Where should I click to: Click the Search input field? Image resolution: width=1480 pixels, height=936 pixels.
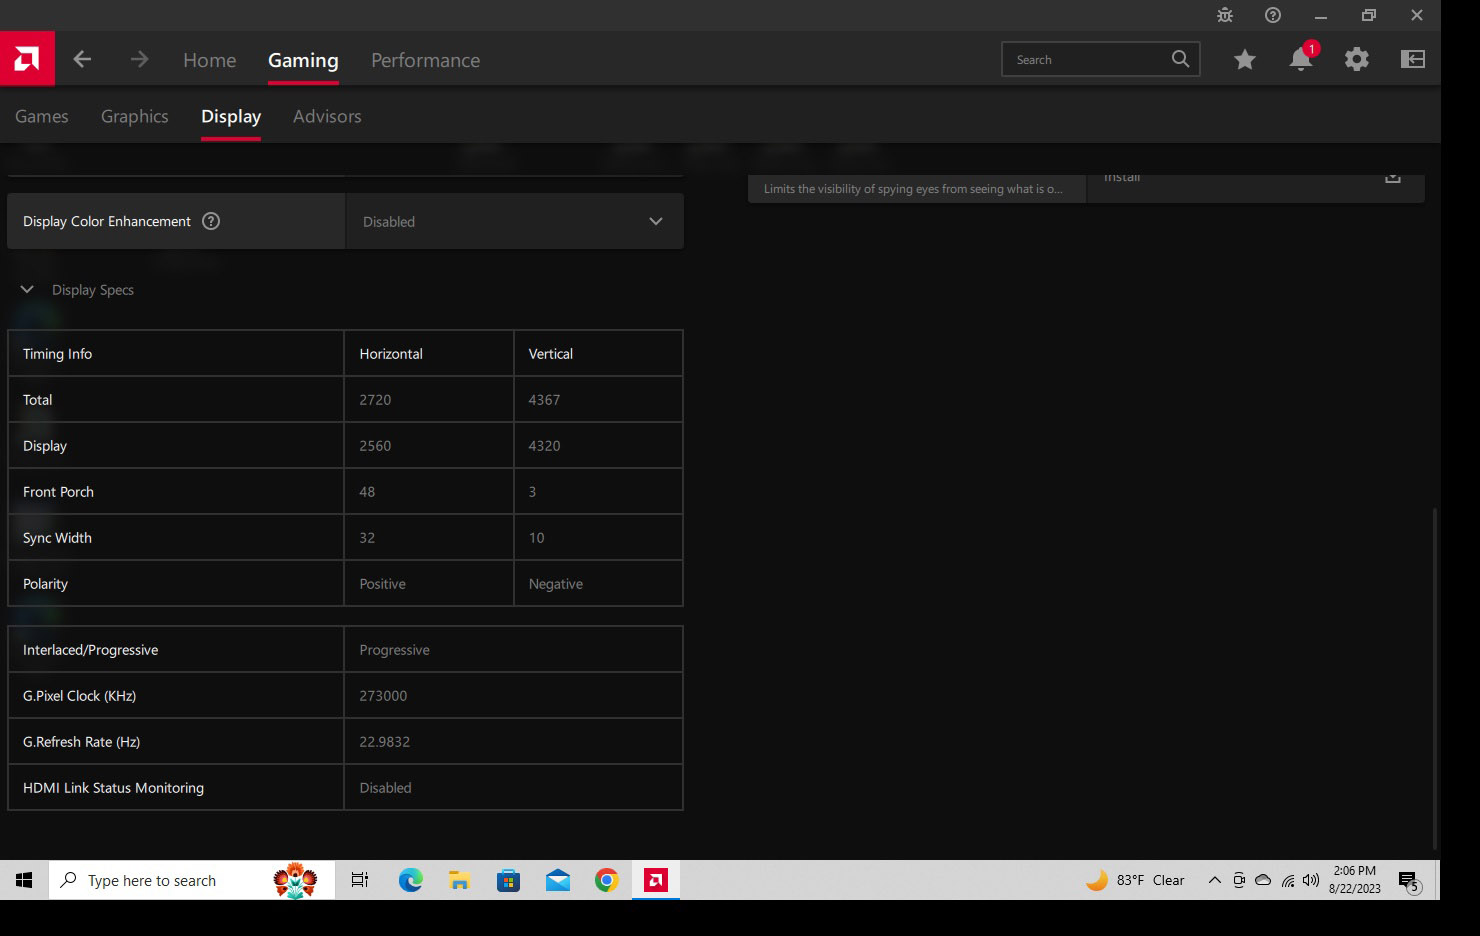[1088, 60]
